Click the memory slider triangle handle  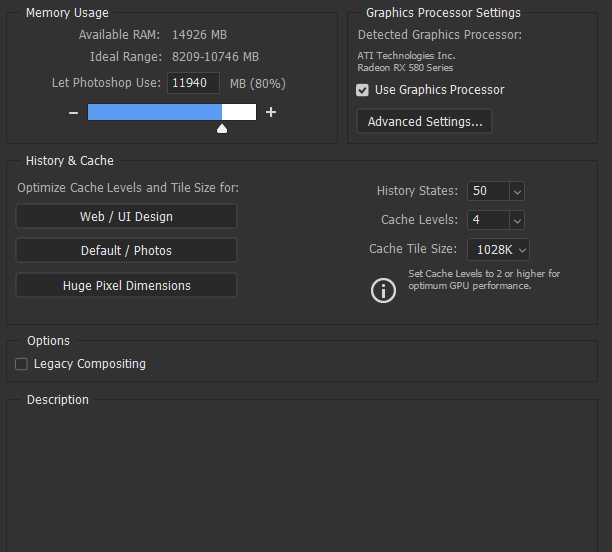222,128
